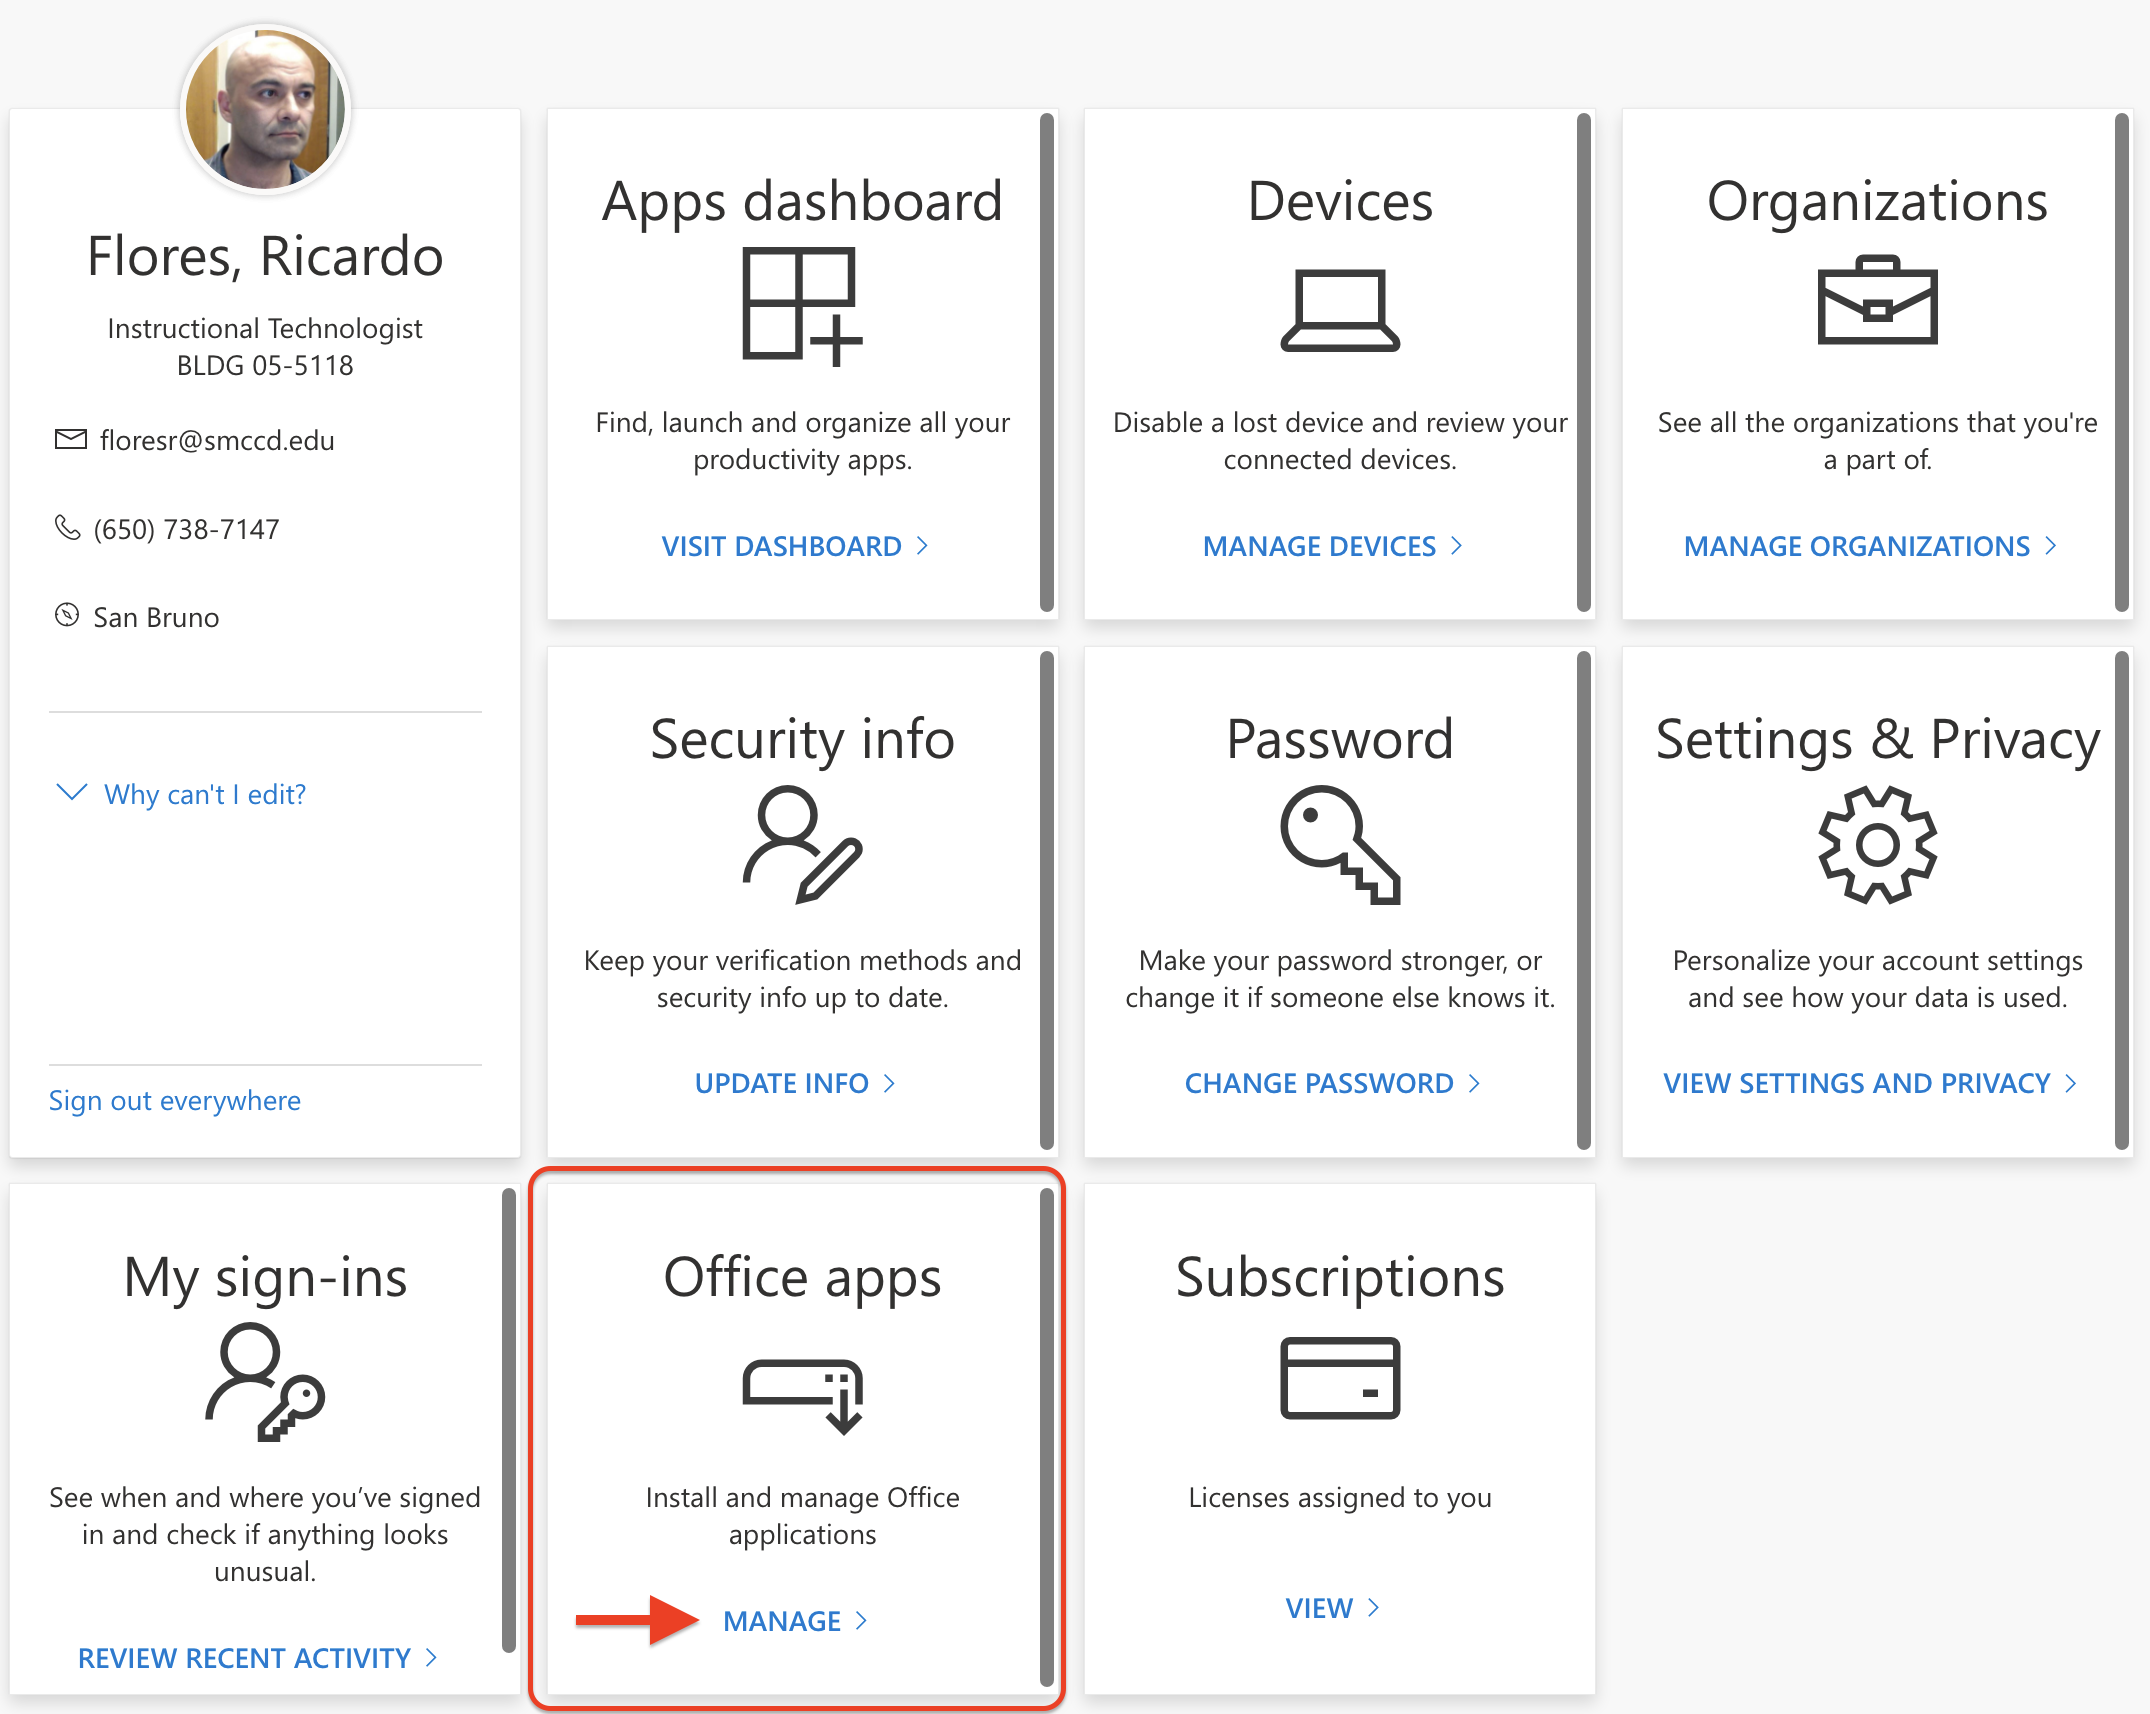
Task: Click the Subscriptions credit card icon
Action: tap(1339, 1377)
